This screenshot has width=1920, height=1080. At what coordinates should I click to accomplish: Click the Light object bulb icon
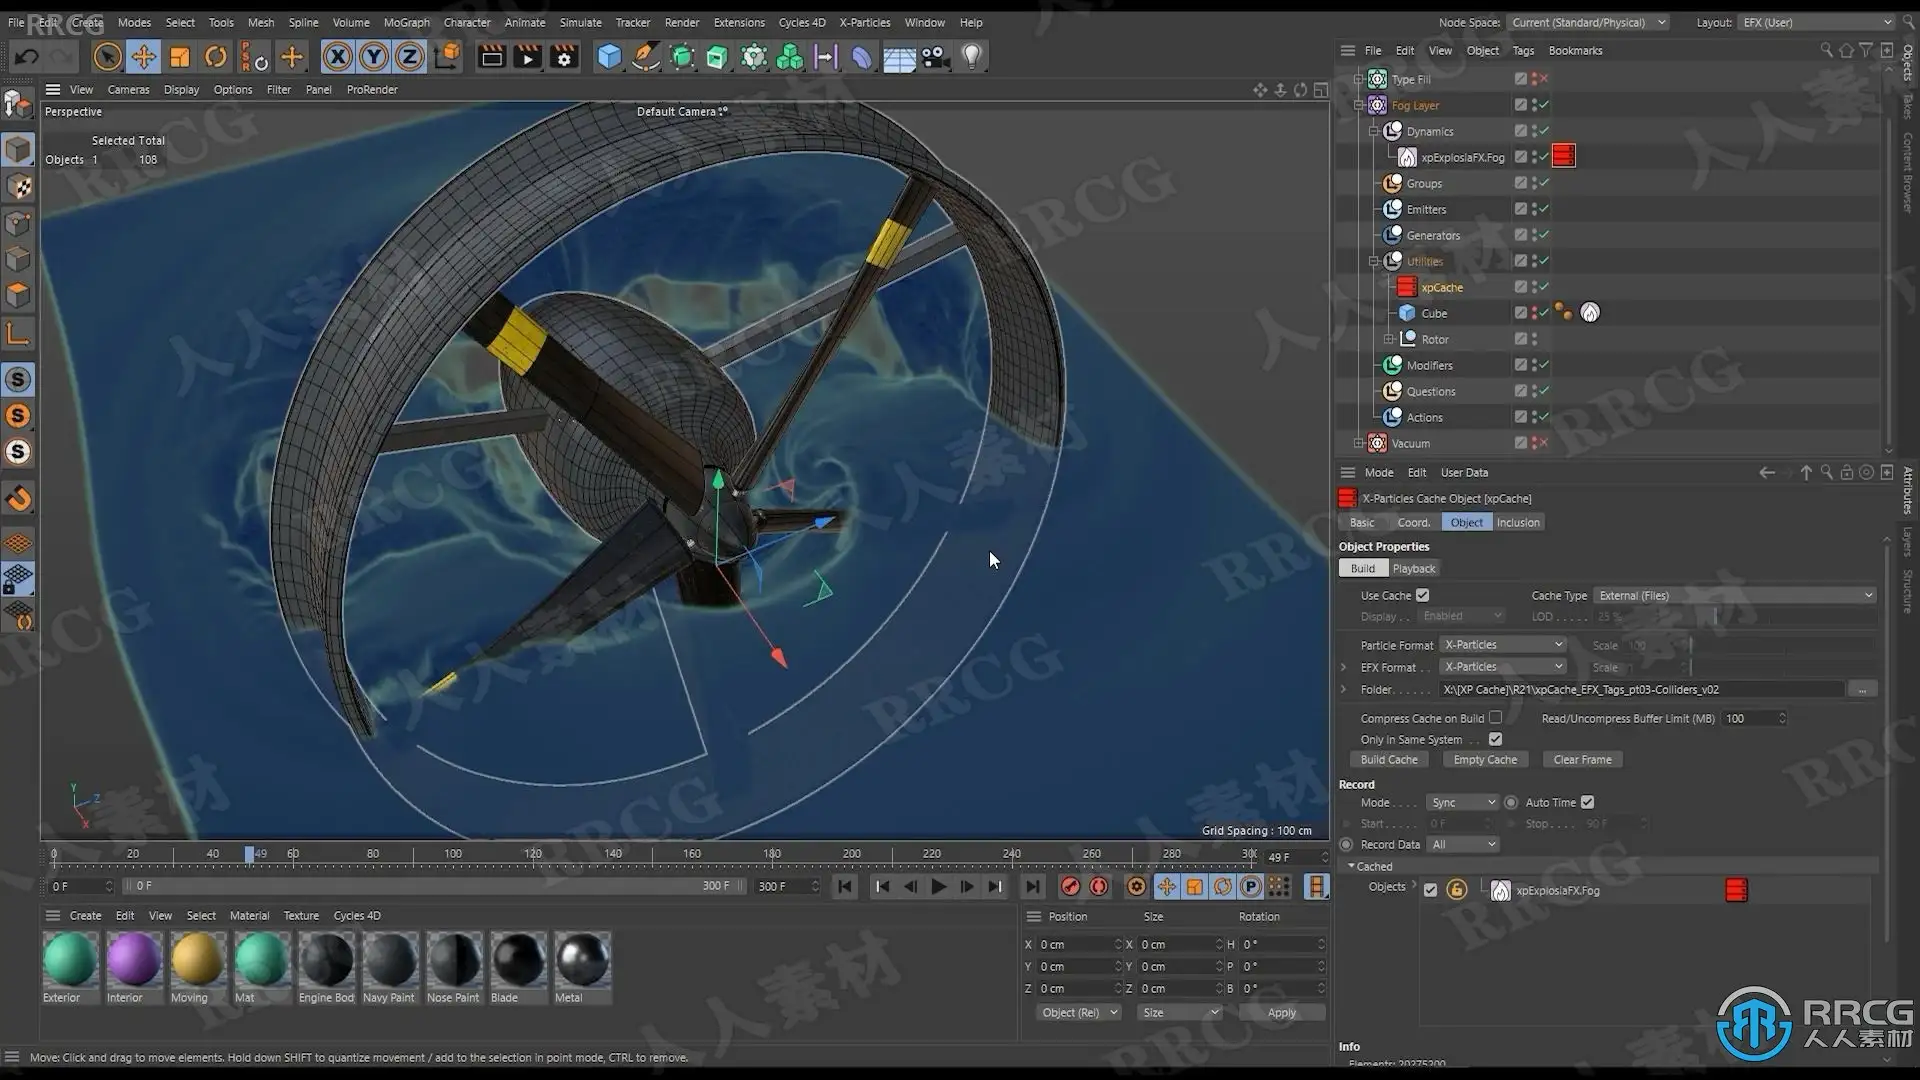[x=971, y=57]
